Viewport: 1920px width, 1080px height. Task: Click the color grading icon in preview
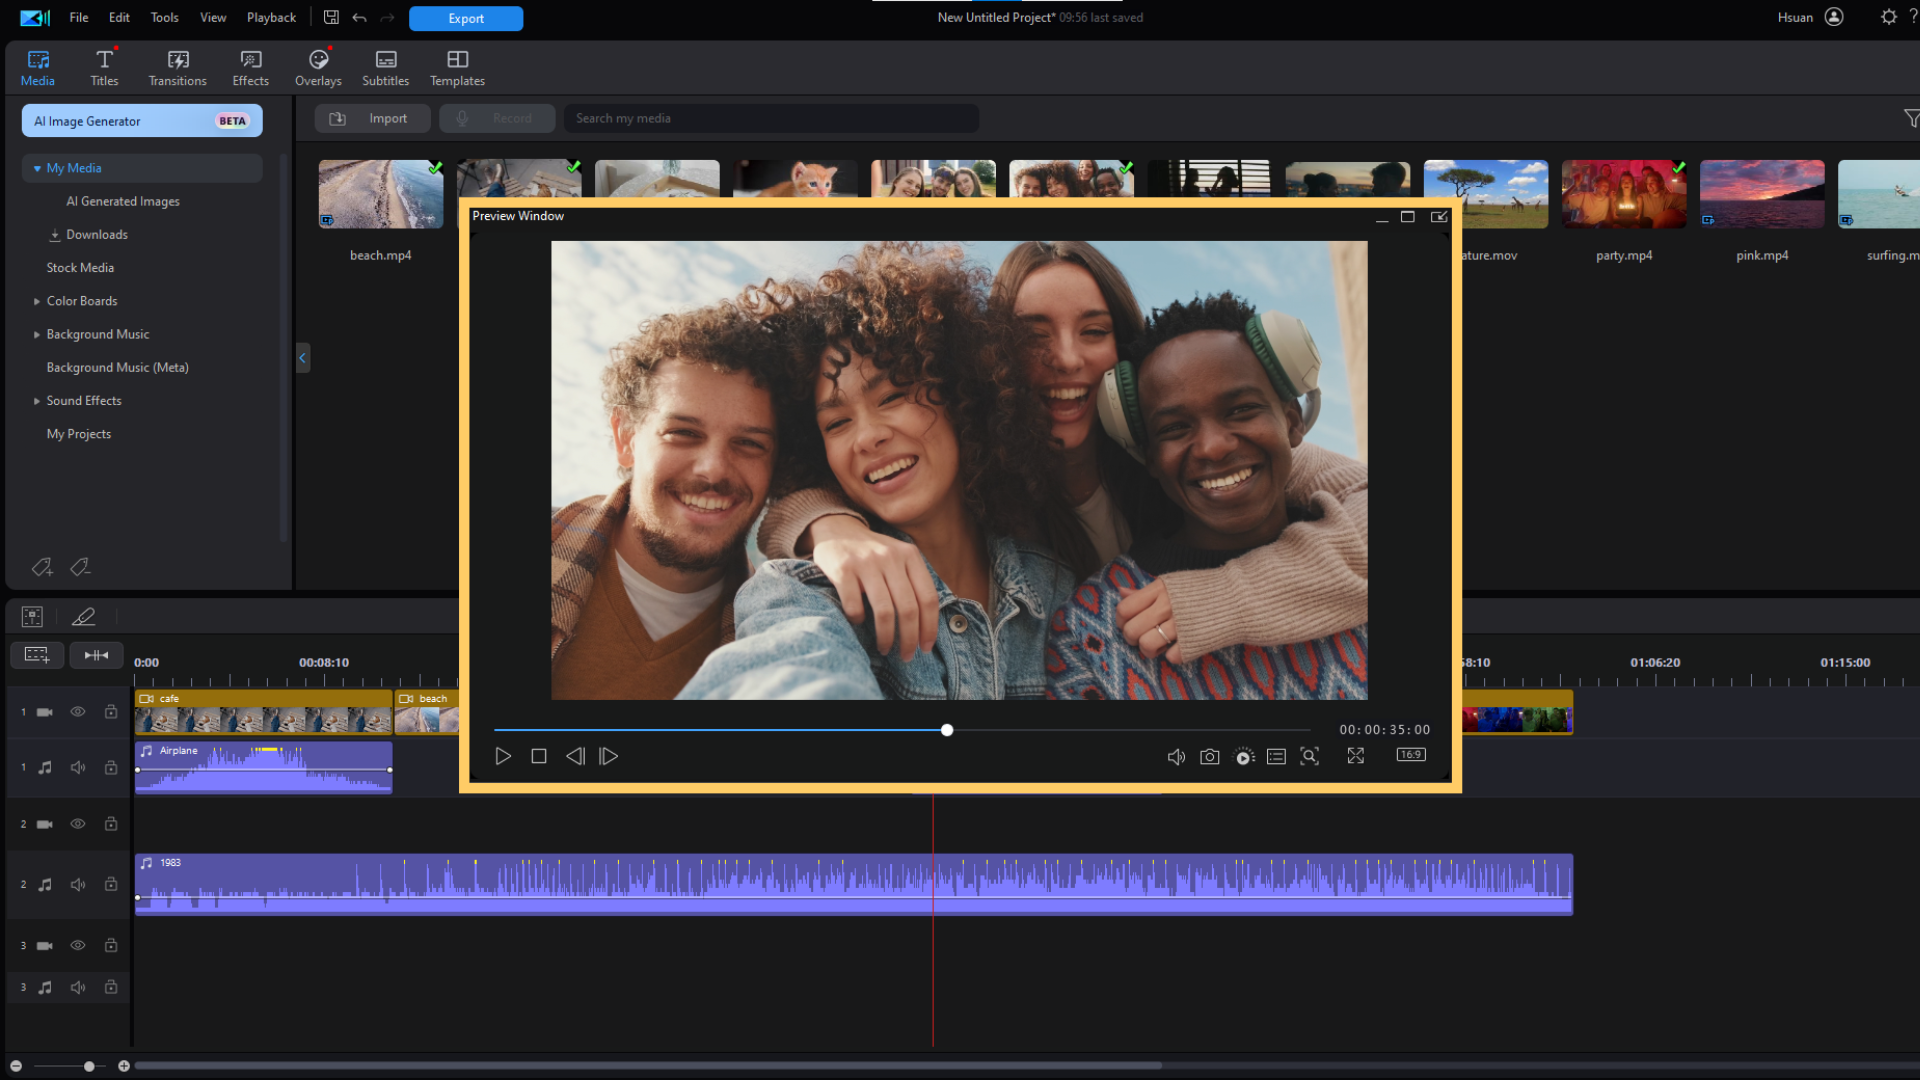1242,756
